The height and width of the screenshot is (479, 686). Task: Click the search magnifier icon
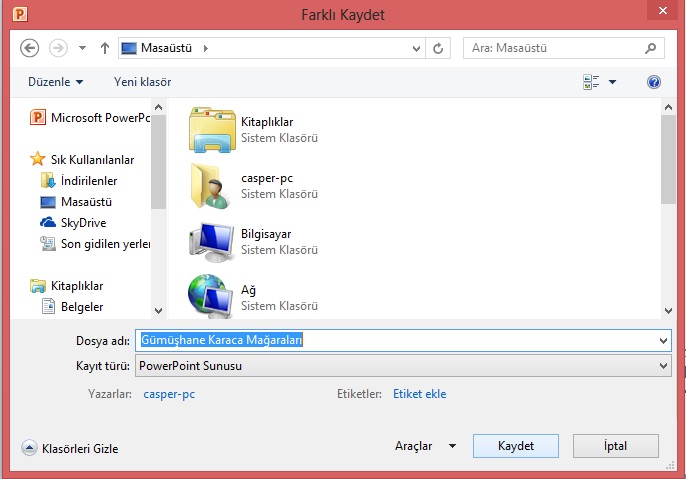tap(650, 47)
